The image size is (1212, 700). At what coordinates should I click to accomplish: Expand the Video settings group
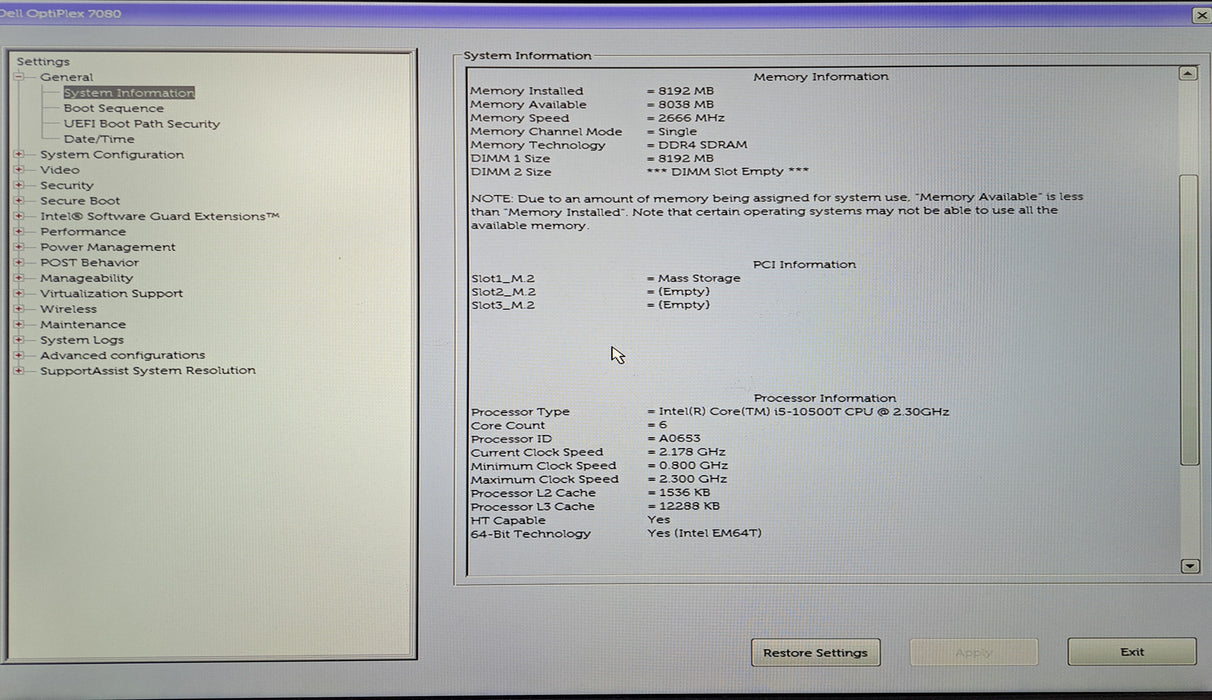tap(17, 170)
